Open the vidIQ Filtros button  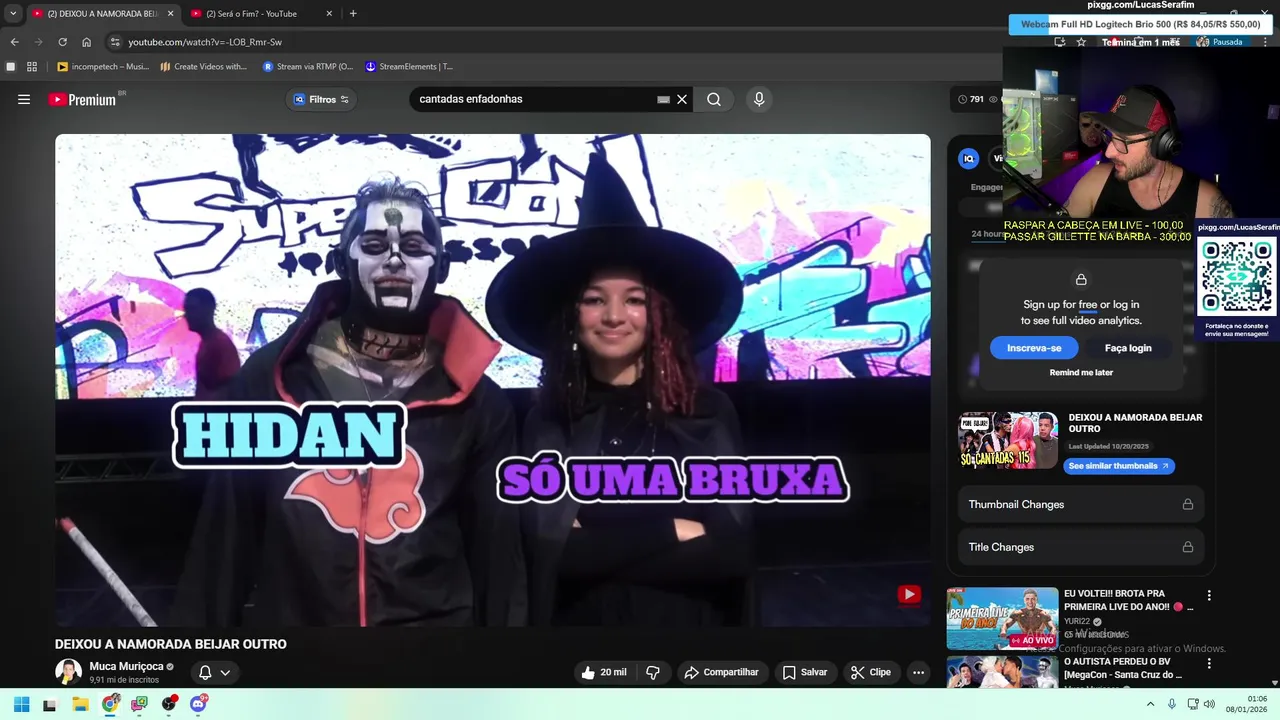click(x=321, y=99)
